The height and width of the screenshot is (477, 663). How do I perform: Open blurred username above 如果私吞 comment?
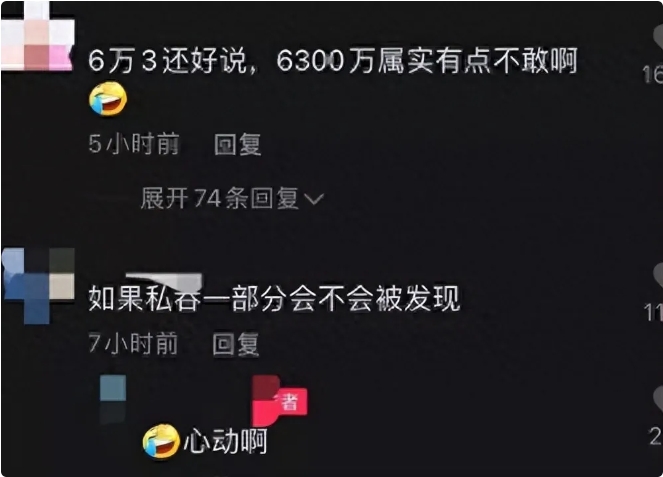(x=164, y=280)
